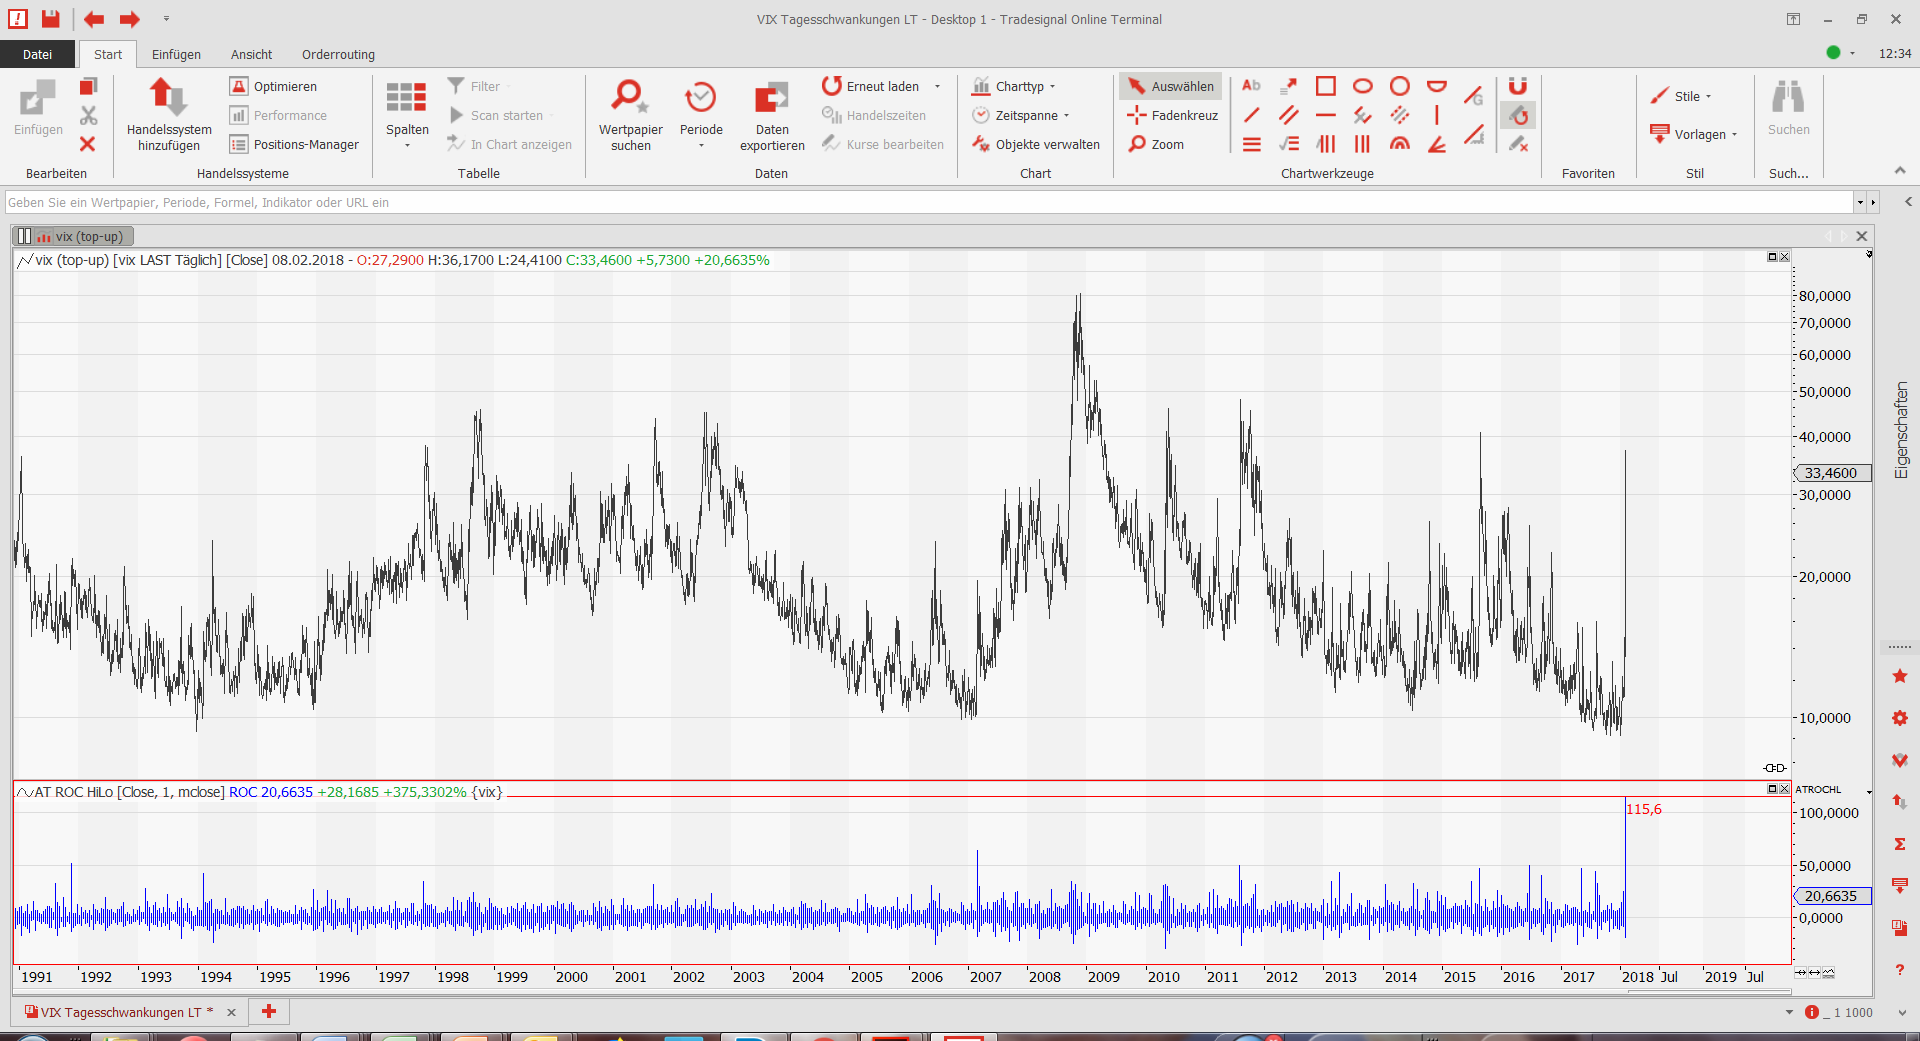
Task: Choose the text annotation Ab tool
Action: [1251, 86]
